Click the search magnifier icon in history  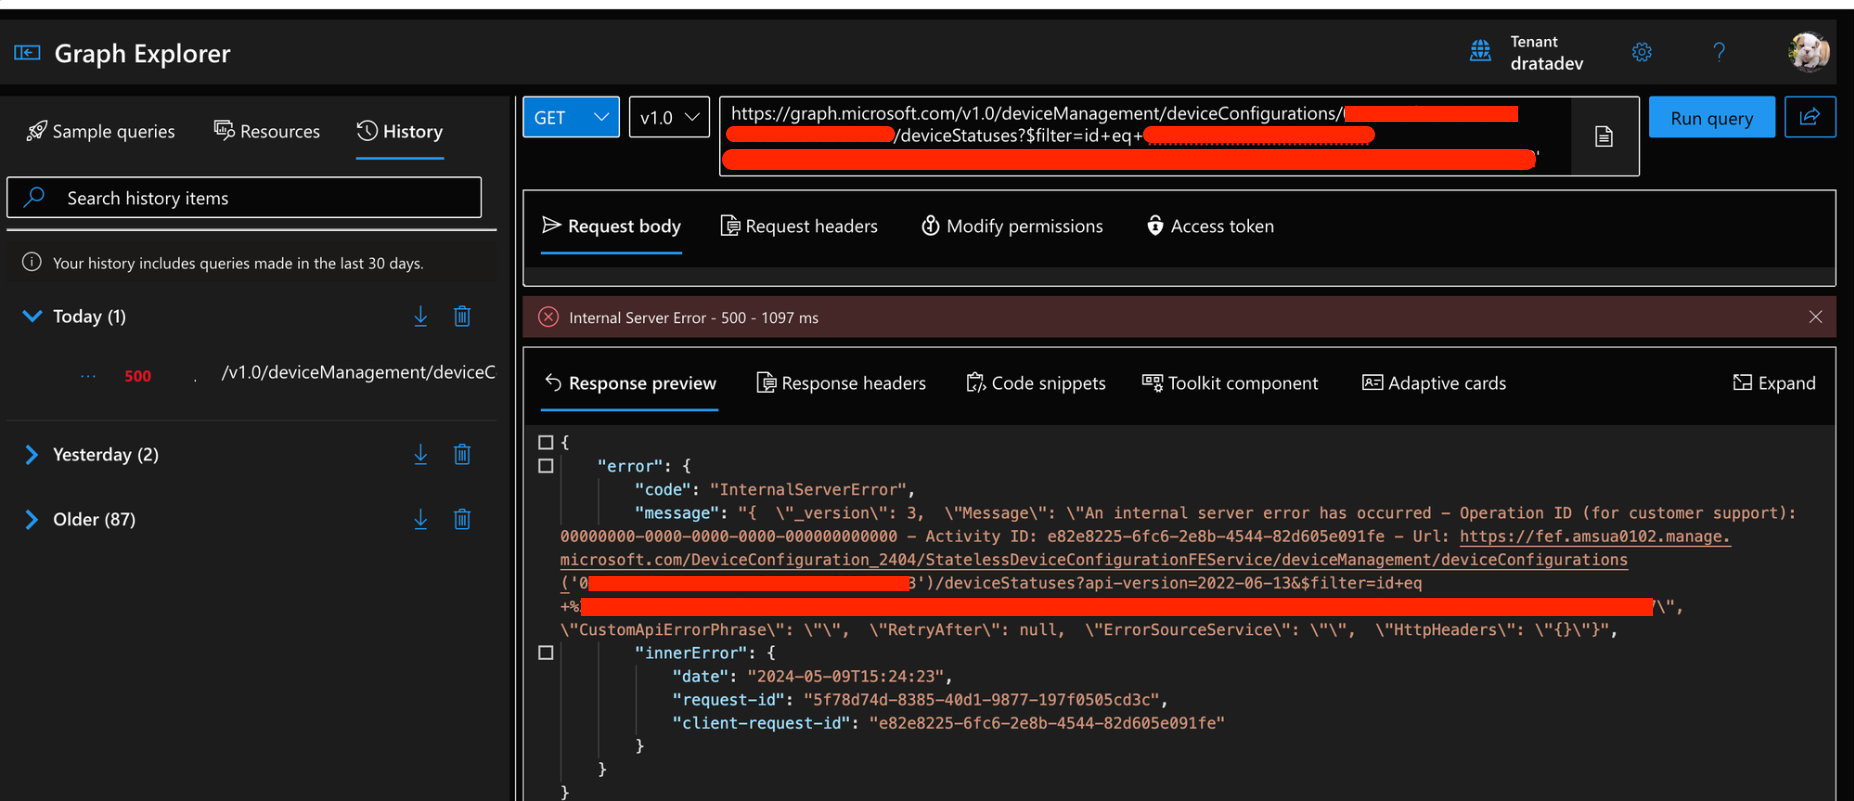pyautogui.click(x=34, y=197)
